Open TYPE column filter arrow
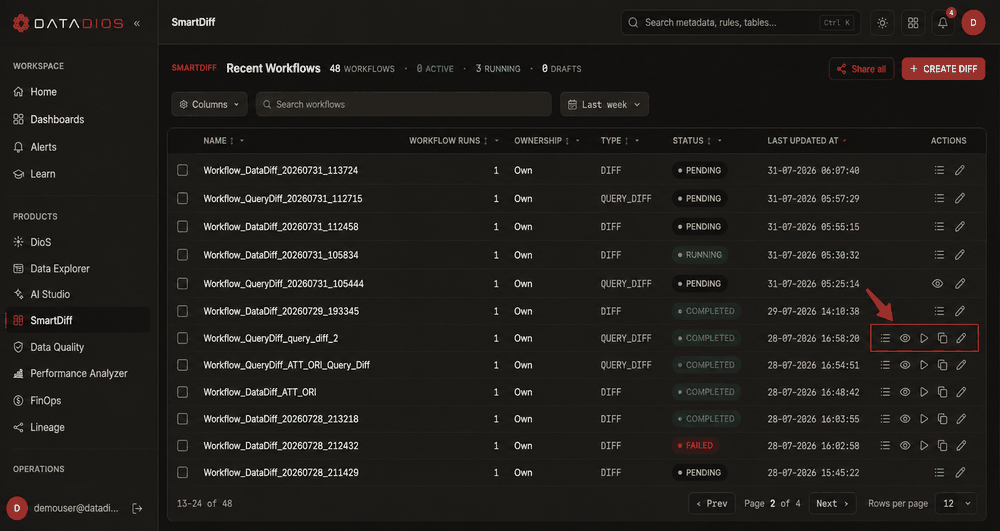This screenshot has height=531, width=1000. coord(636,141)
